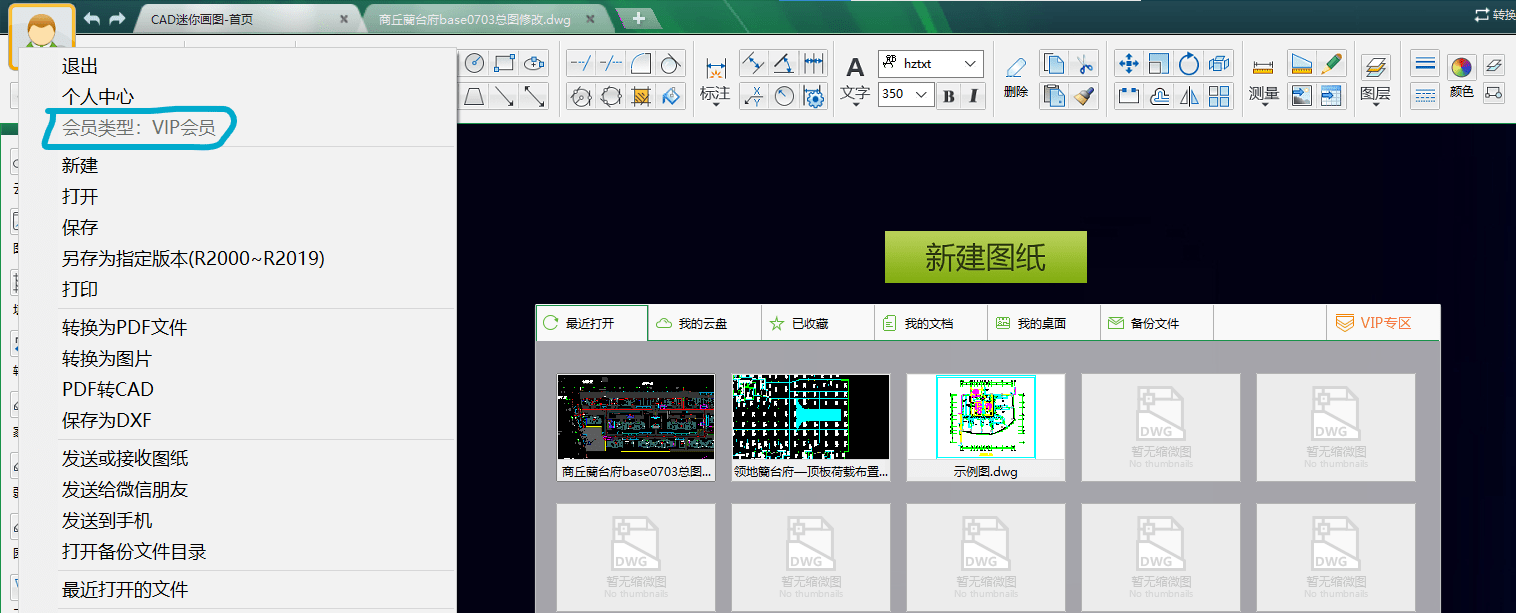Select the extend line tool
This screenshot has height=613, width=1516.
coord(580,63)
